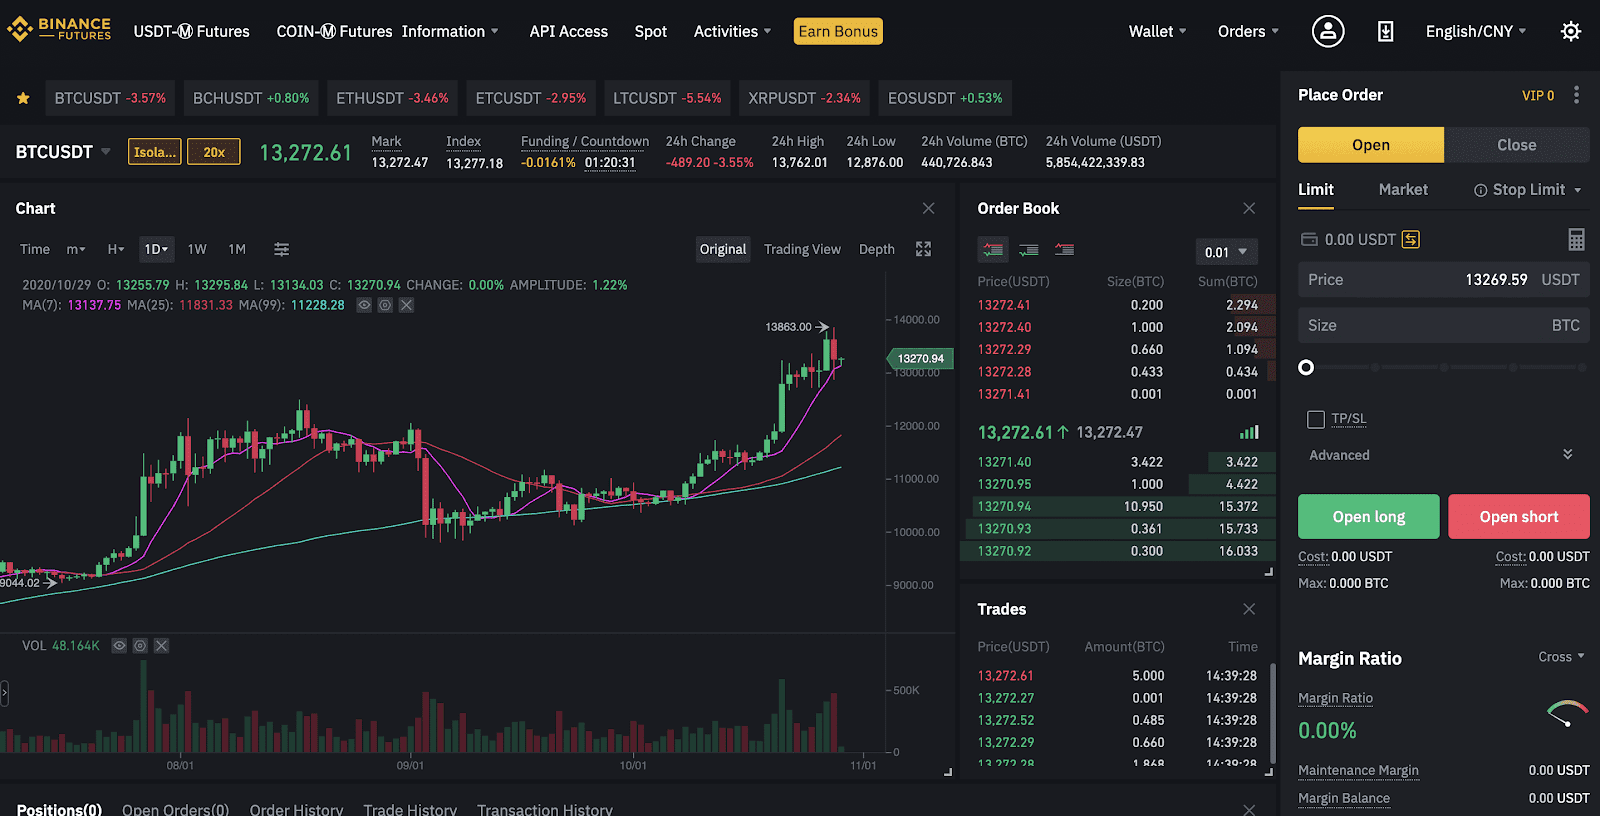This screenshot has width=1600, height=816.
Task: Open Place Order more options menu
Action: (x=1577, y=95)
